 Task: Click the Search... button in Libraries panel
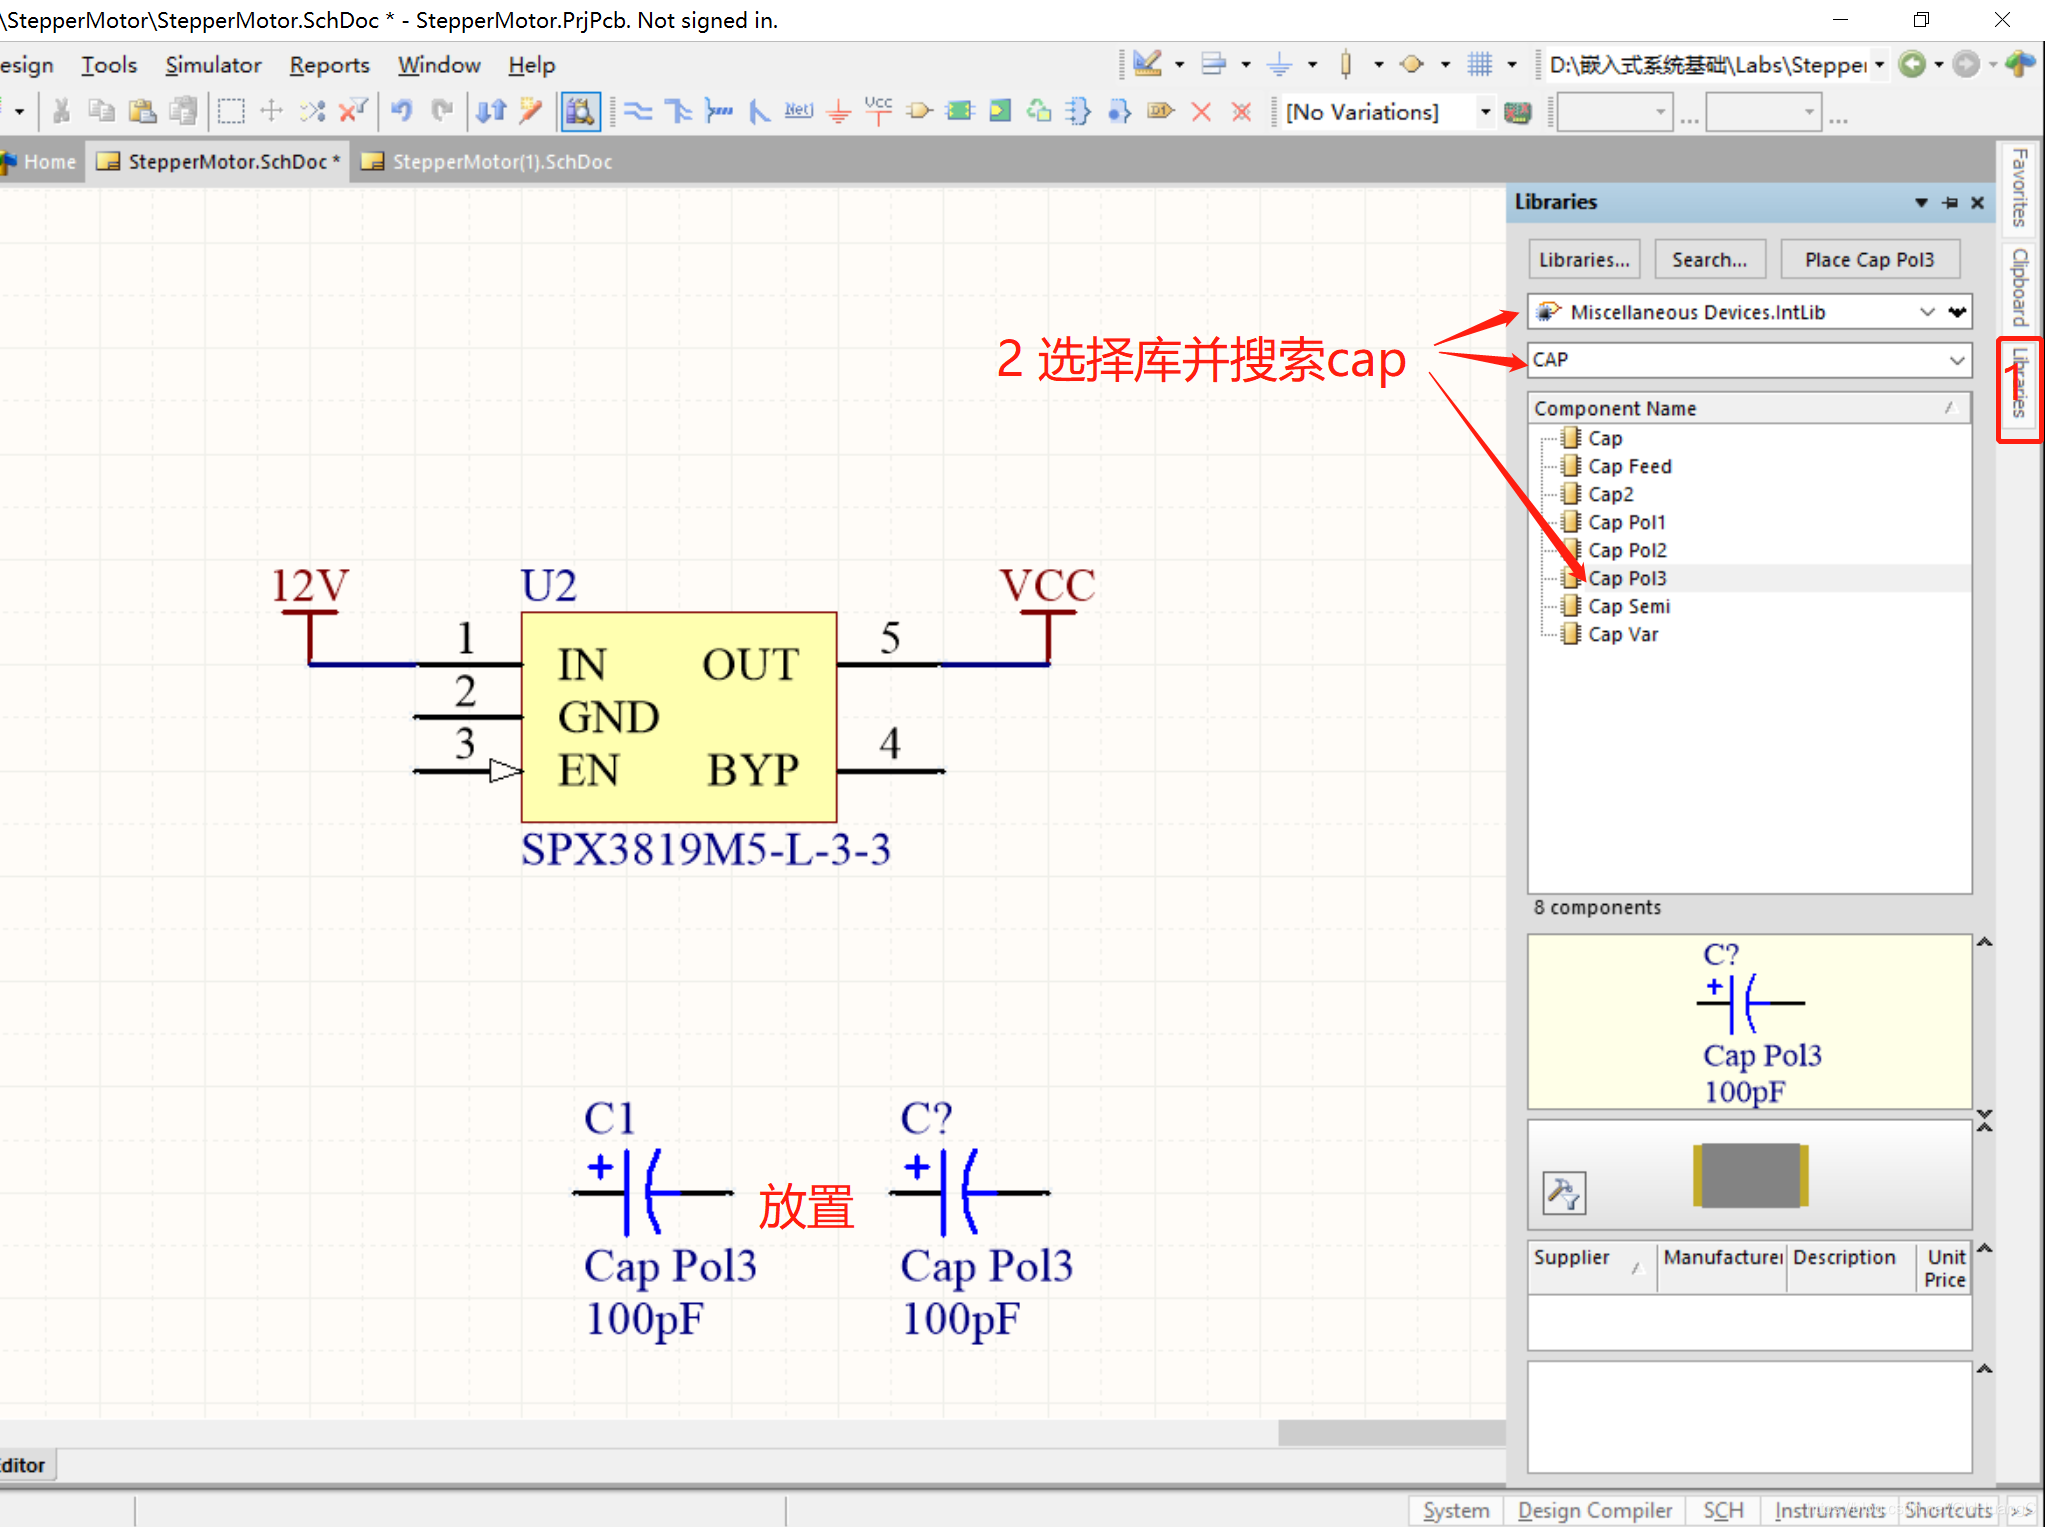(x=1709, y=260)
